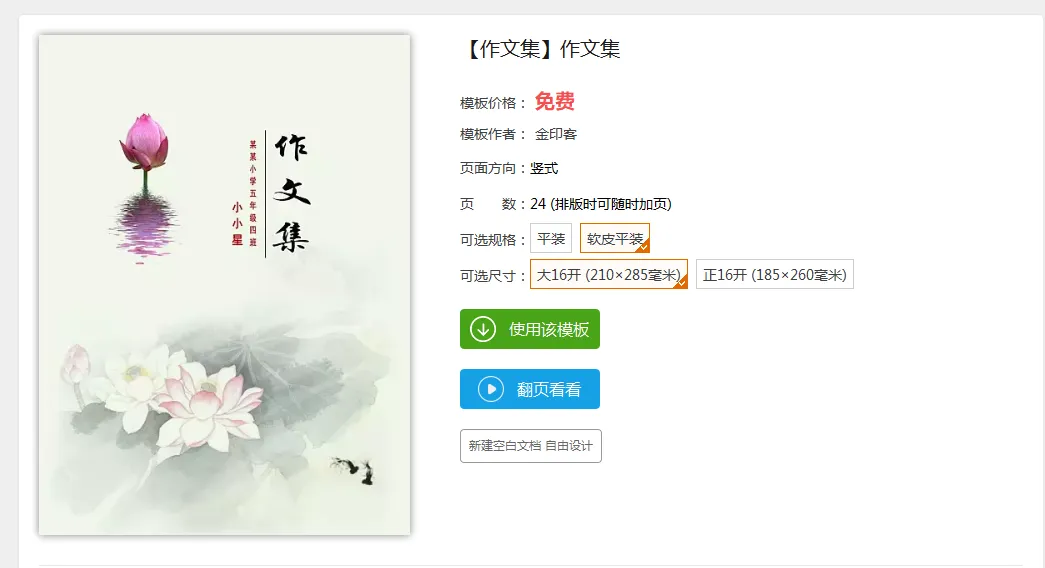Viewport: 1045px width, 568px height.
Task: Click the orange checkmark corner on 软皮平装
Action: pos(643,247)
